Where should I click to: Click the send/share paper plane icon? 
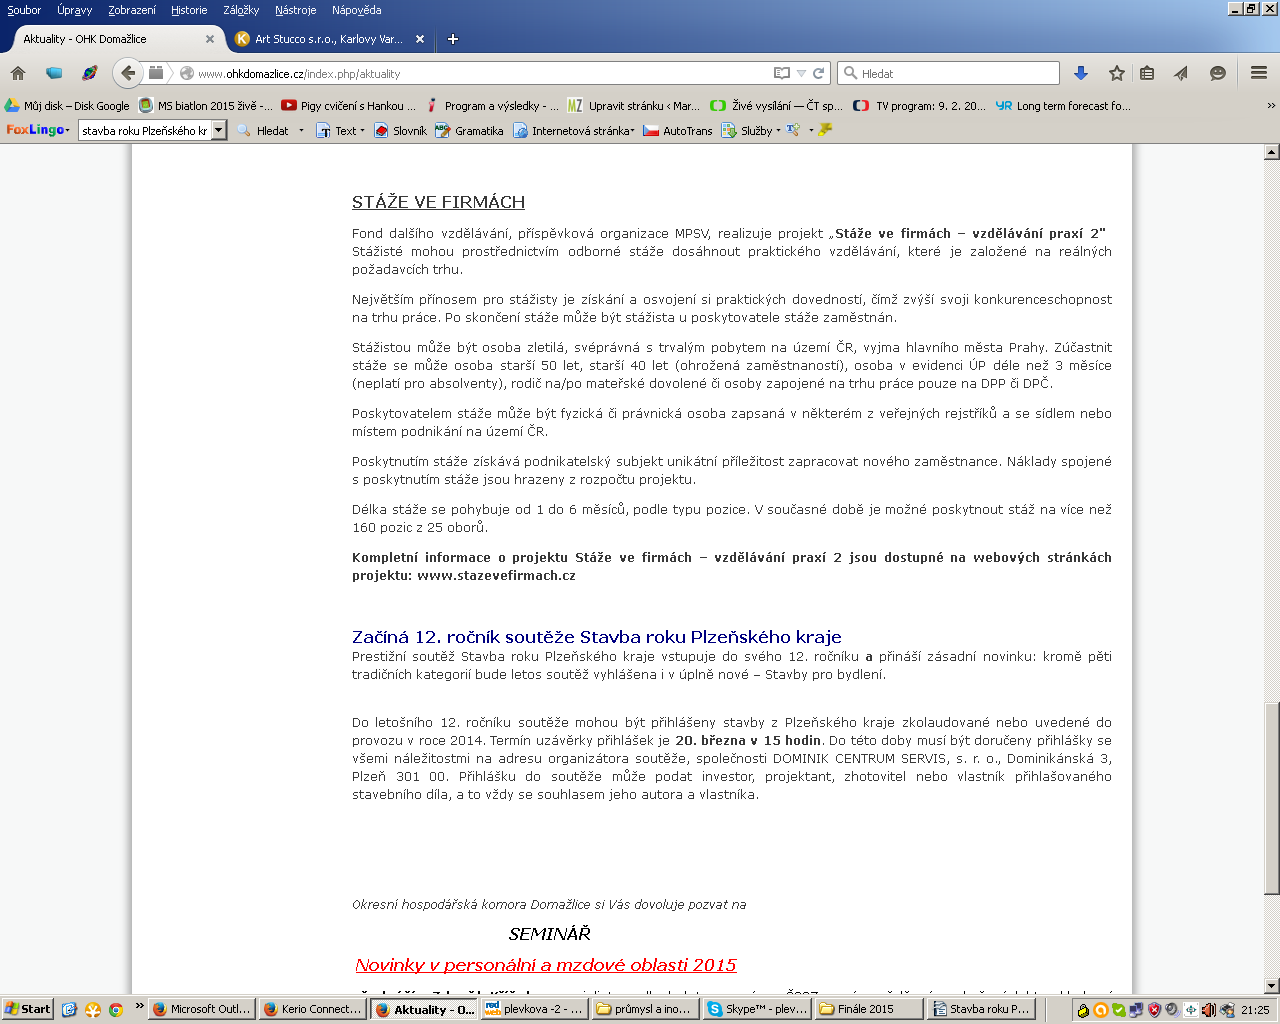coord(1181,73)
